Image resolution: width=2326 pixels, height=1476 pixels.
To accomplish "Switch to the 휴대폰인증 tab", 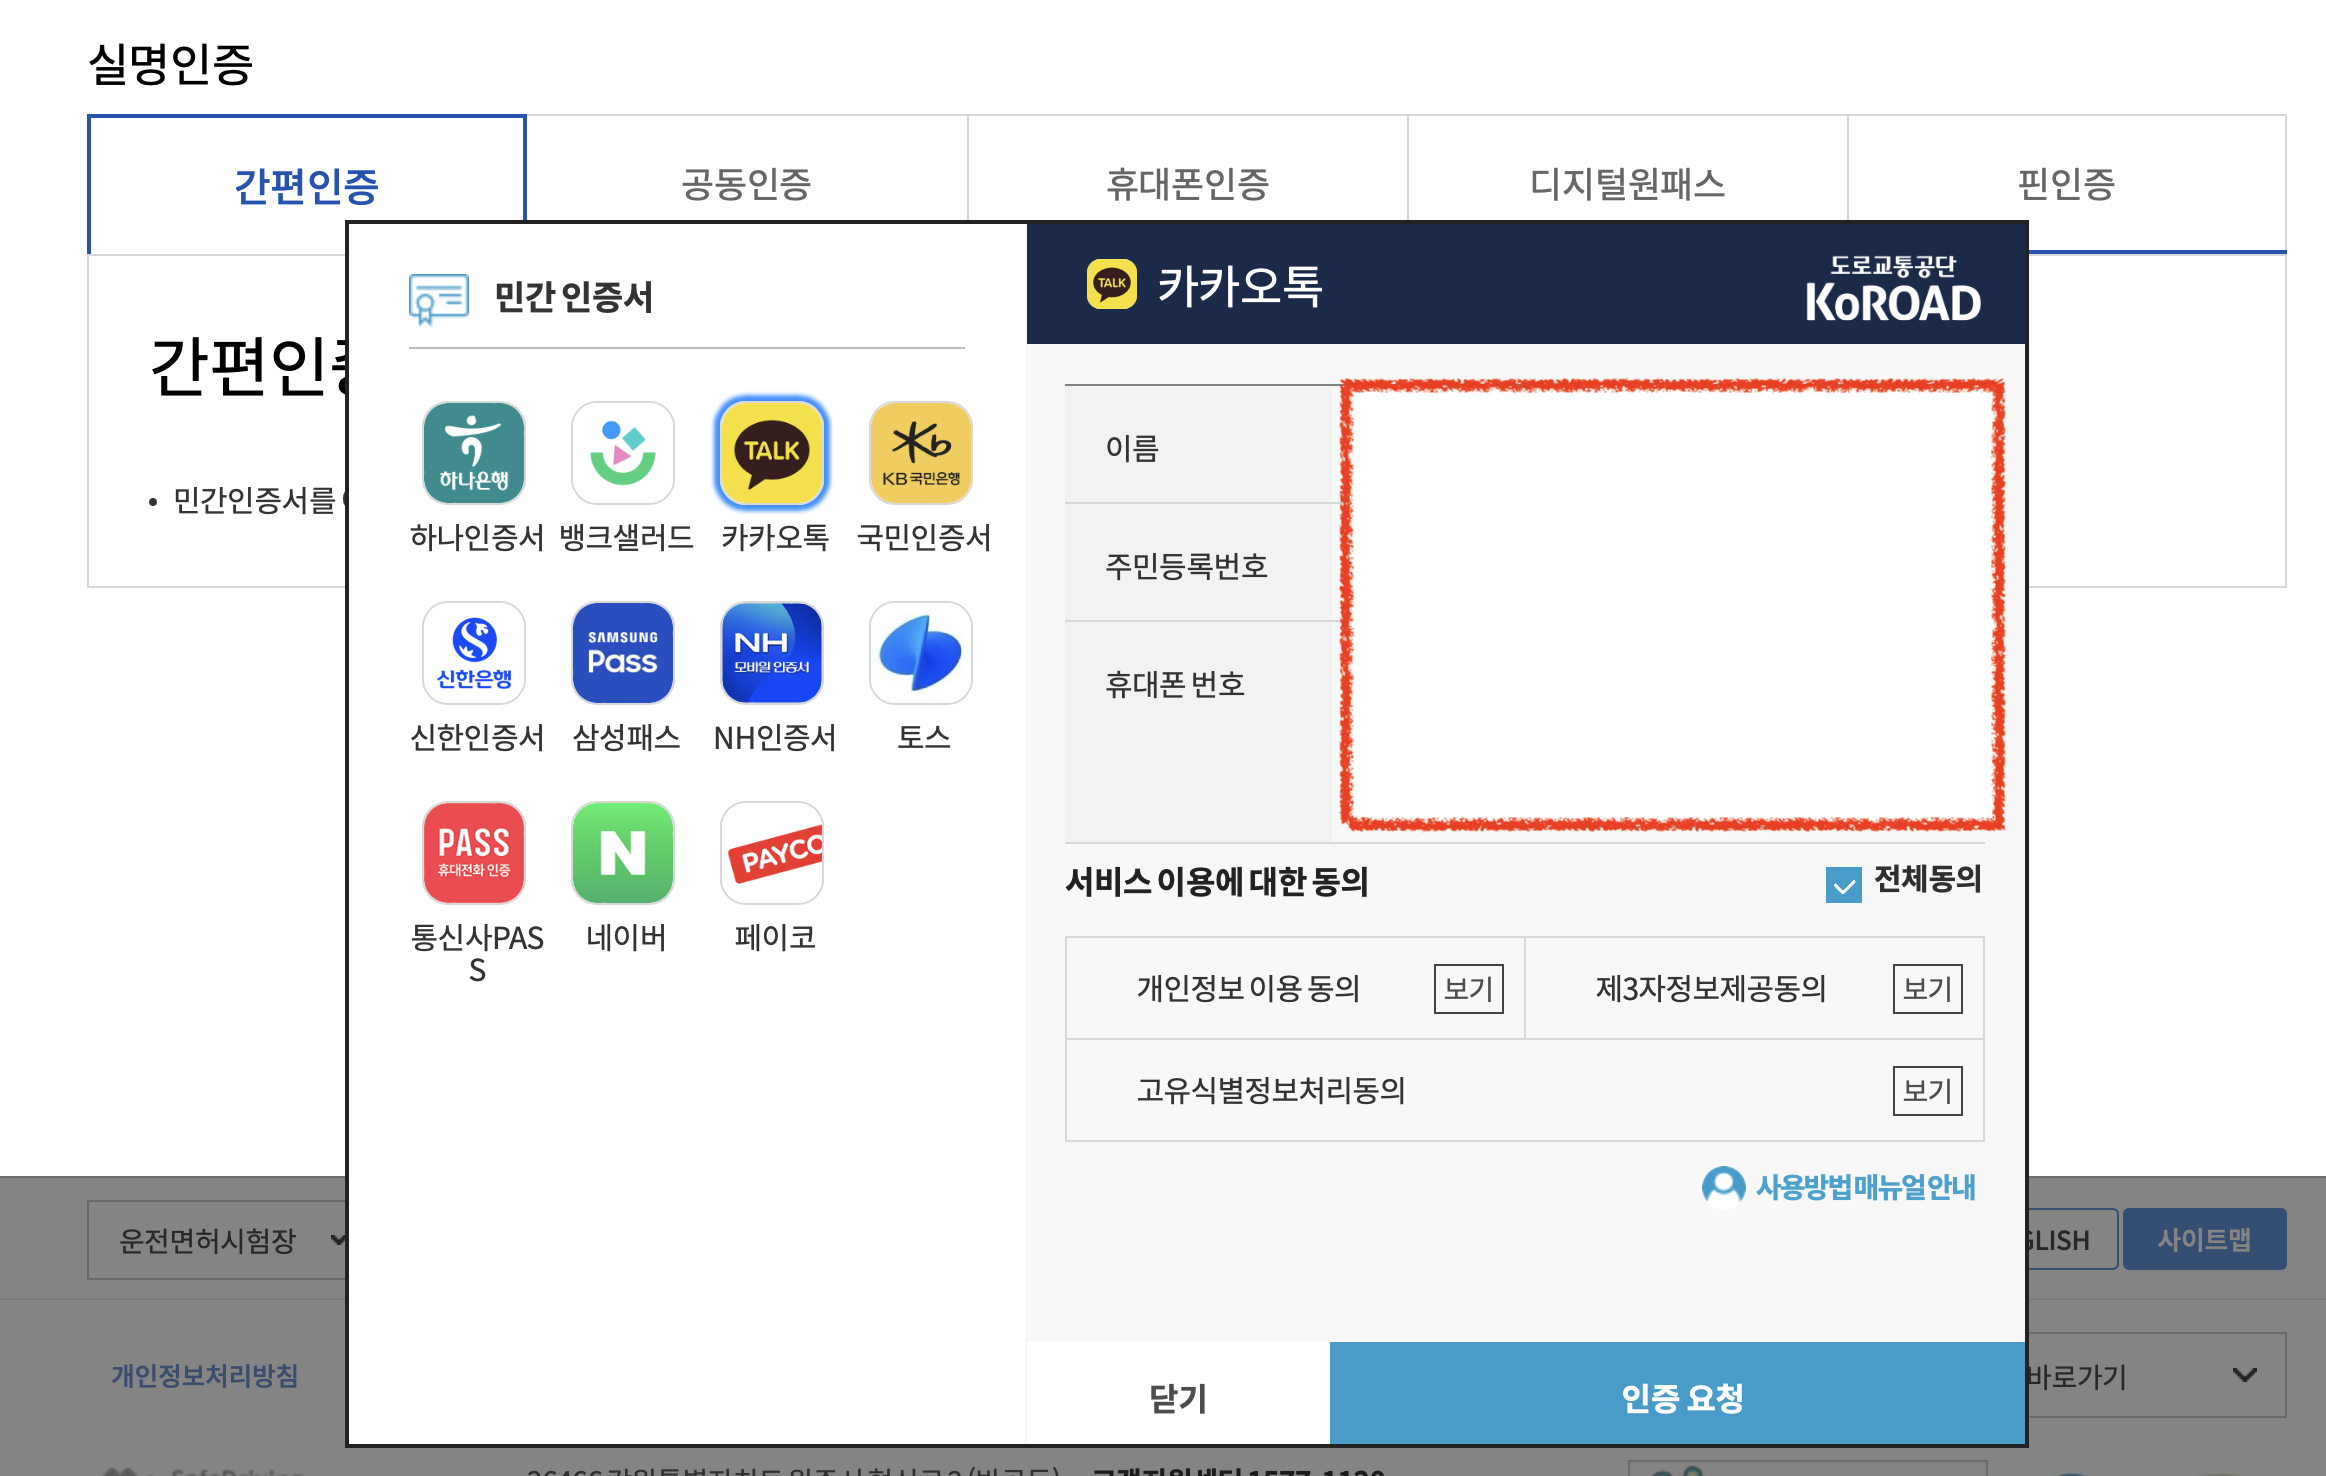I will point(1186,183).
